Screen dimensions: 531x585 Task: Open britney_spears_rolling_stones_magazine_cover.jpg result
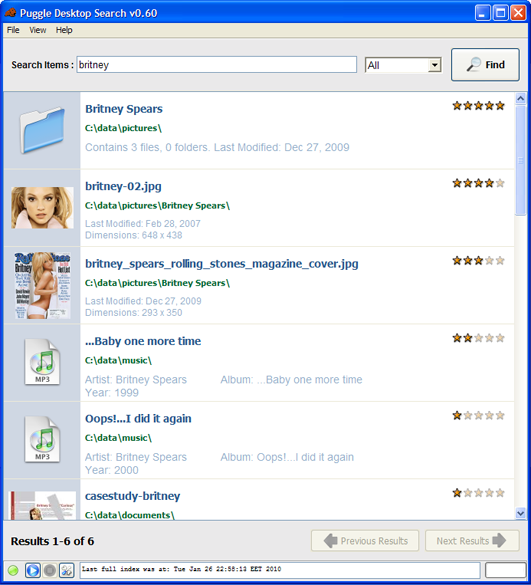pyautogui.click(x=222, y=264)
